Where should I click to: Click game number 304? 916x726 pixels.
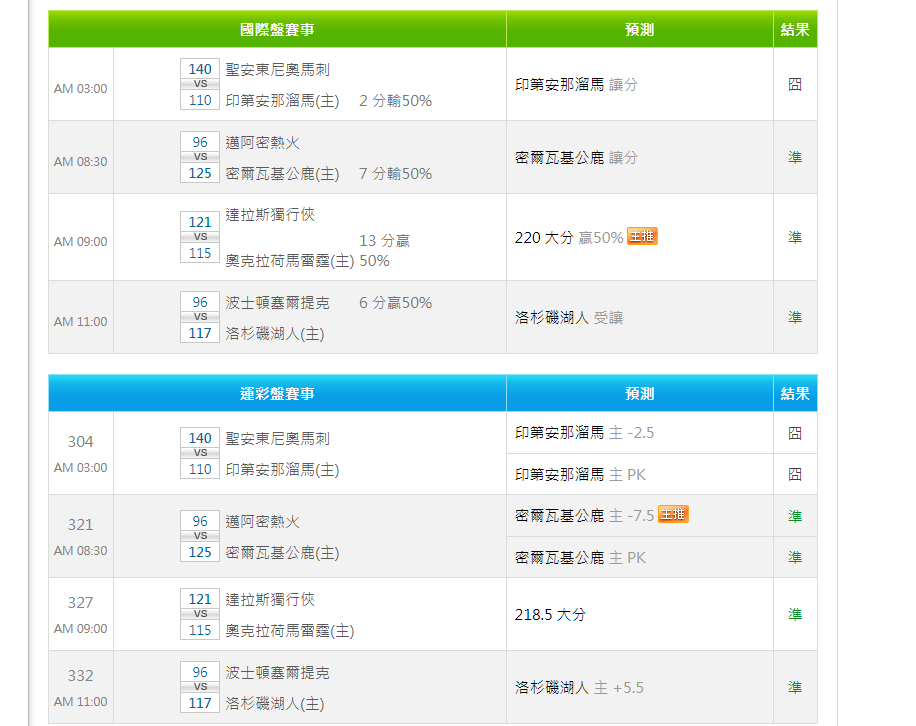81,442
